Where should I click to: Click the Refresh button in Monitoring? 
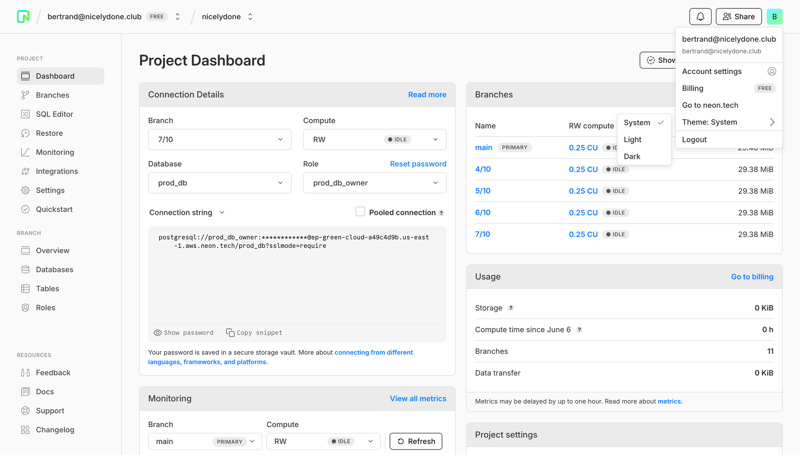coord(416,441)
